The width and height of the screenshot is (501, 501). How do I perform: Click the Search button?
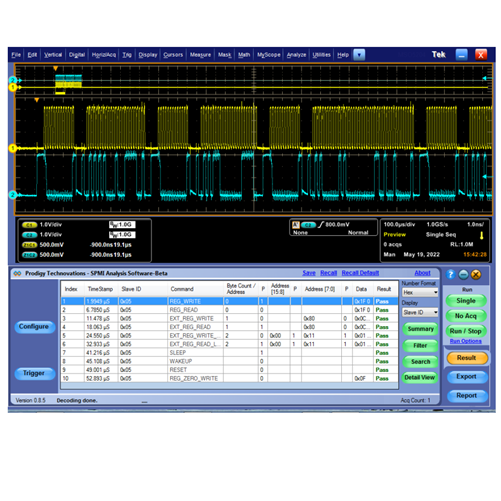(420, 362)
